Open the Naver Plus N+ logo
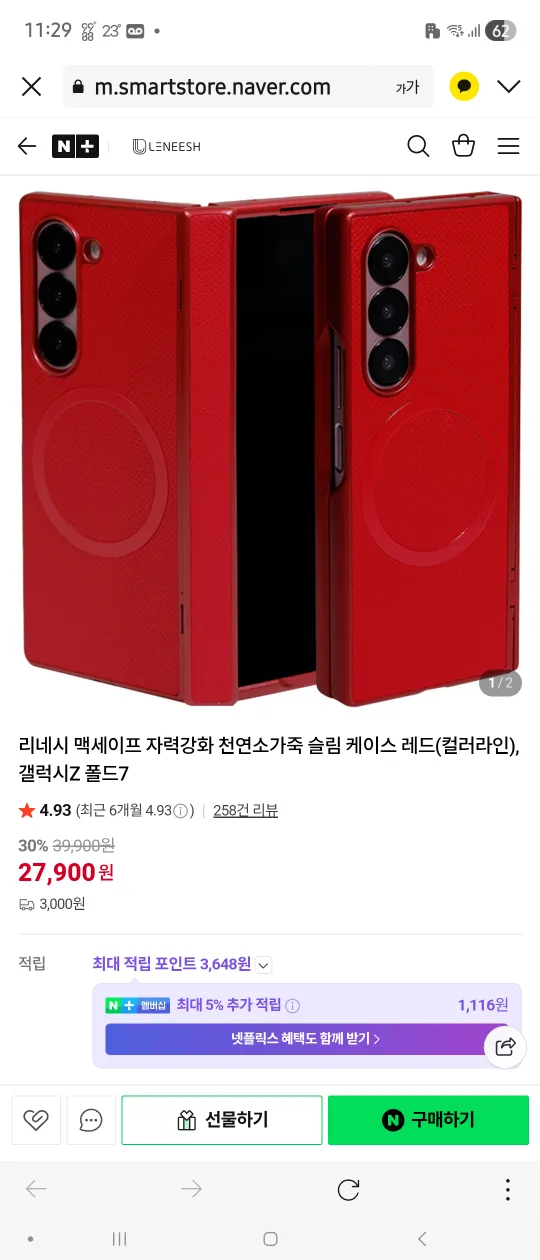 pos(76,146)
